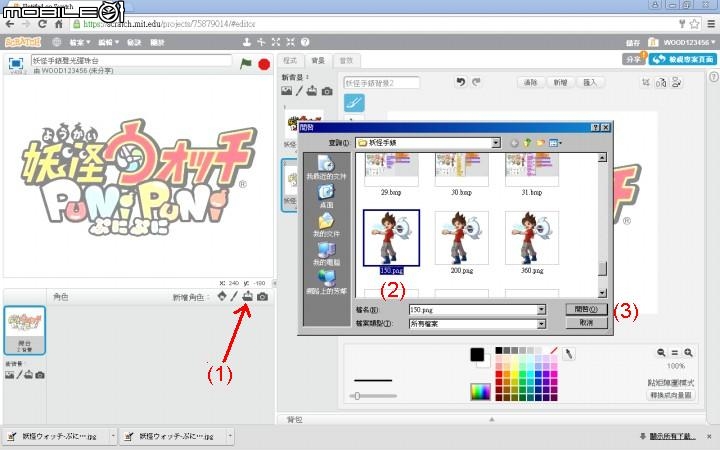Click the Open button in file dialog
This screenshot has height=450, width=720.
coord(586,309)
